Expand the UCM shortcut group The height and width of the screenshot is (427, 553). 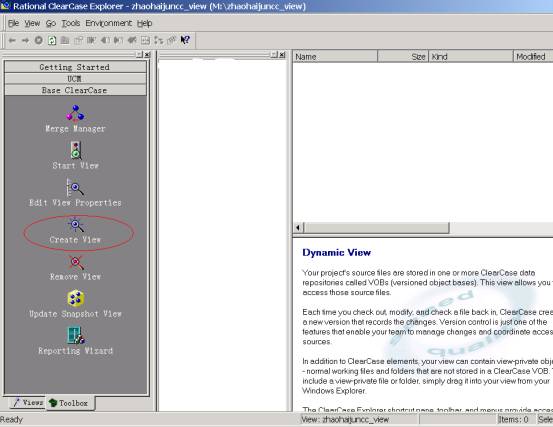[75, 79]
